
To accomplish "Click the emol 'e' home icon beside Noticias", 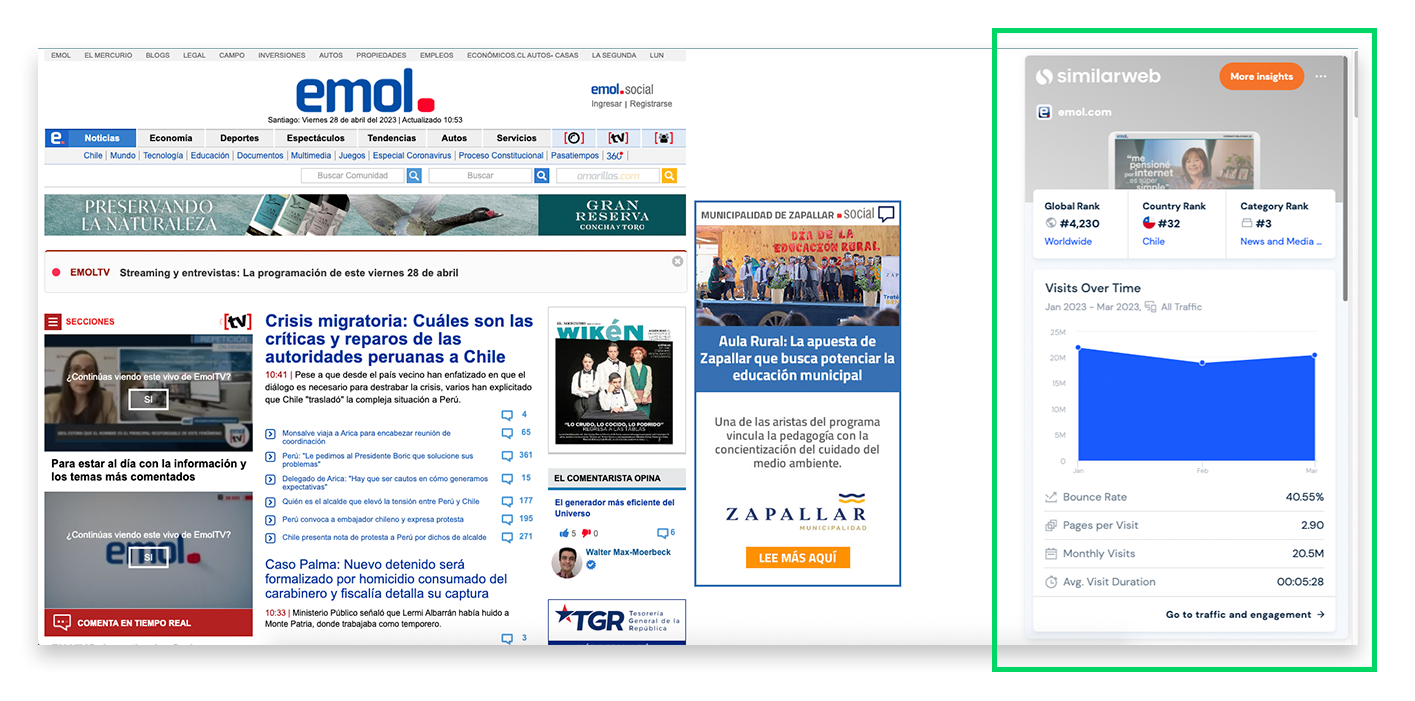I will coord(57,138).
